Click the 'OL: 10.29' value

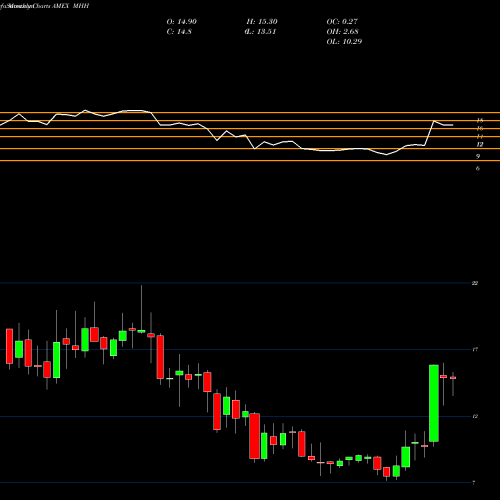(x=344, y=42)
